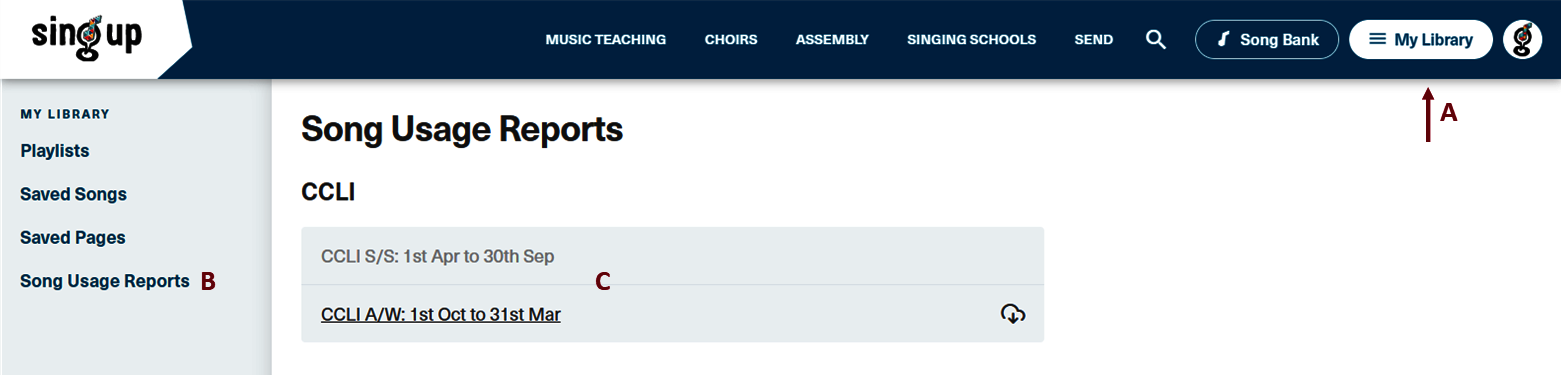Select Song Usage Reports in sidebar
1561x375 pixels.
click(x=105, y=281)
